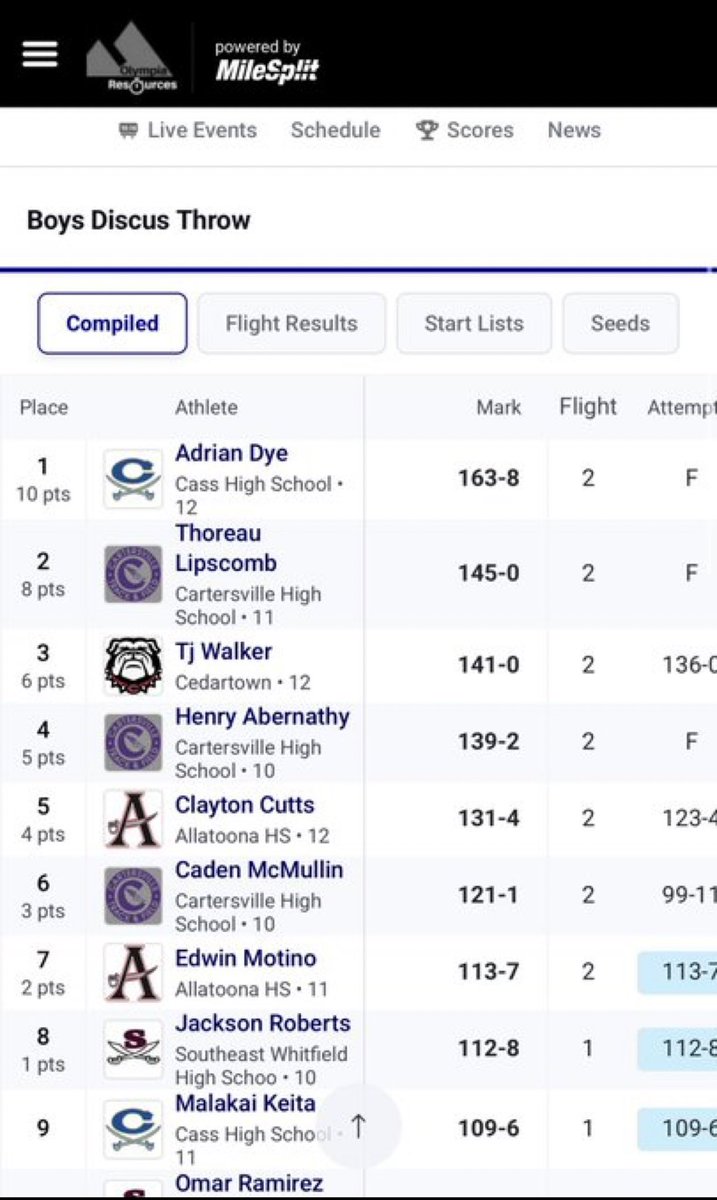717x1200 pixels.
Task: Switch to the Seeds tab
Action: pos(620,323)
